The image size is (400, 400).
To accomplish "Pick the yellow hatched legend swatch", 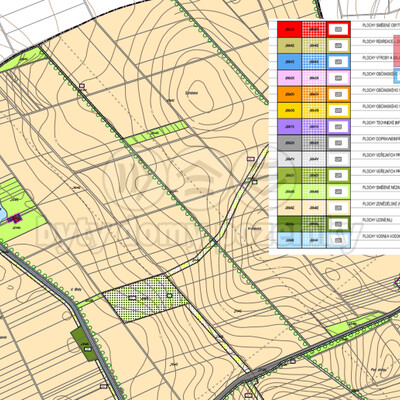I will coord(314,111).
